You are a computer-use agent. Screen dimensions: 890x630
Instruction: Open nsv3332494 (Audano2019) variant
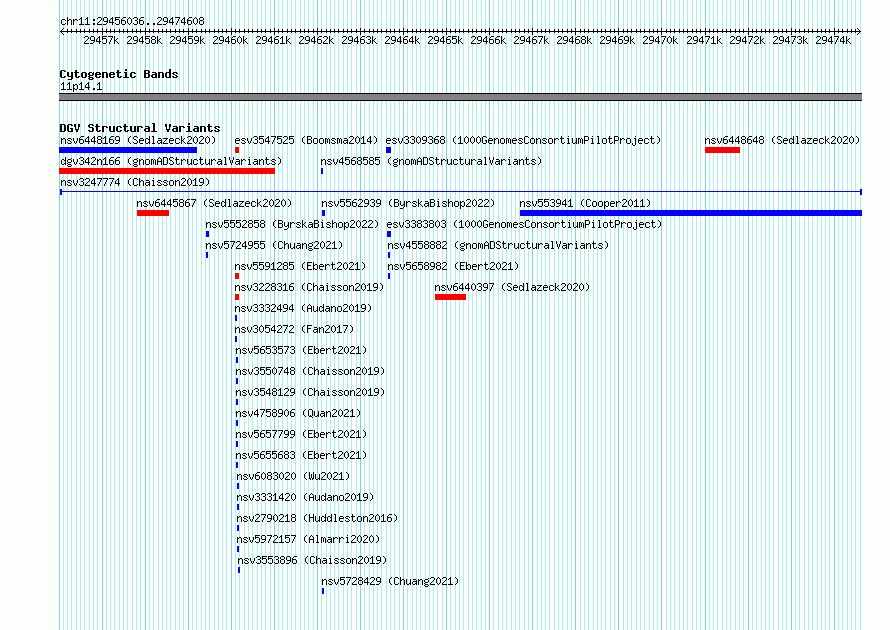pos(304,308)
